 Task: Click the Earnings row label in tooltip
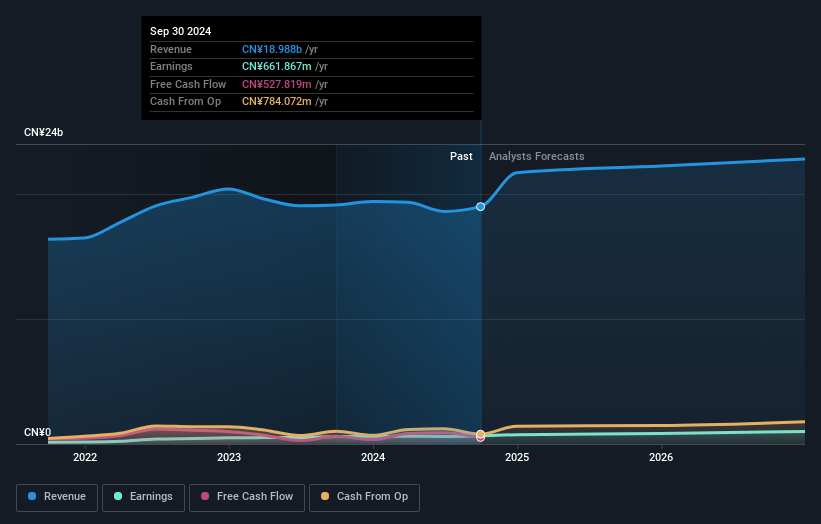[x=171, y=66]
